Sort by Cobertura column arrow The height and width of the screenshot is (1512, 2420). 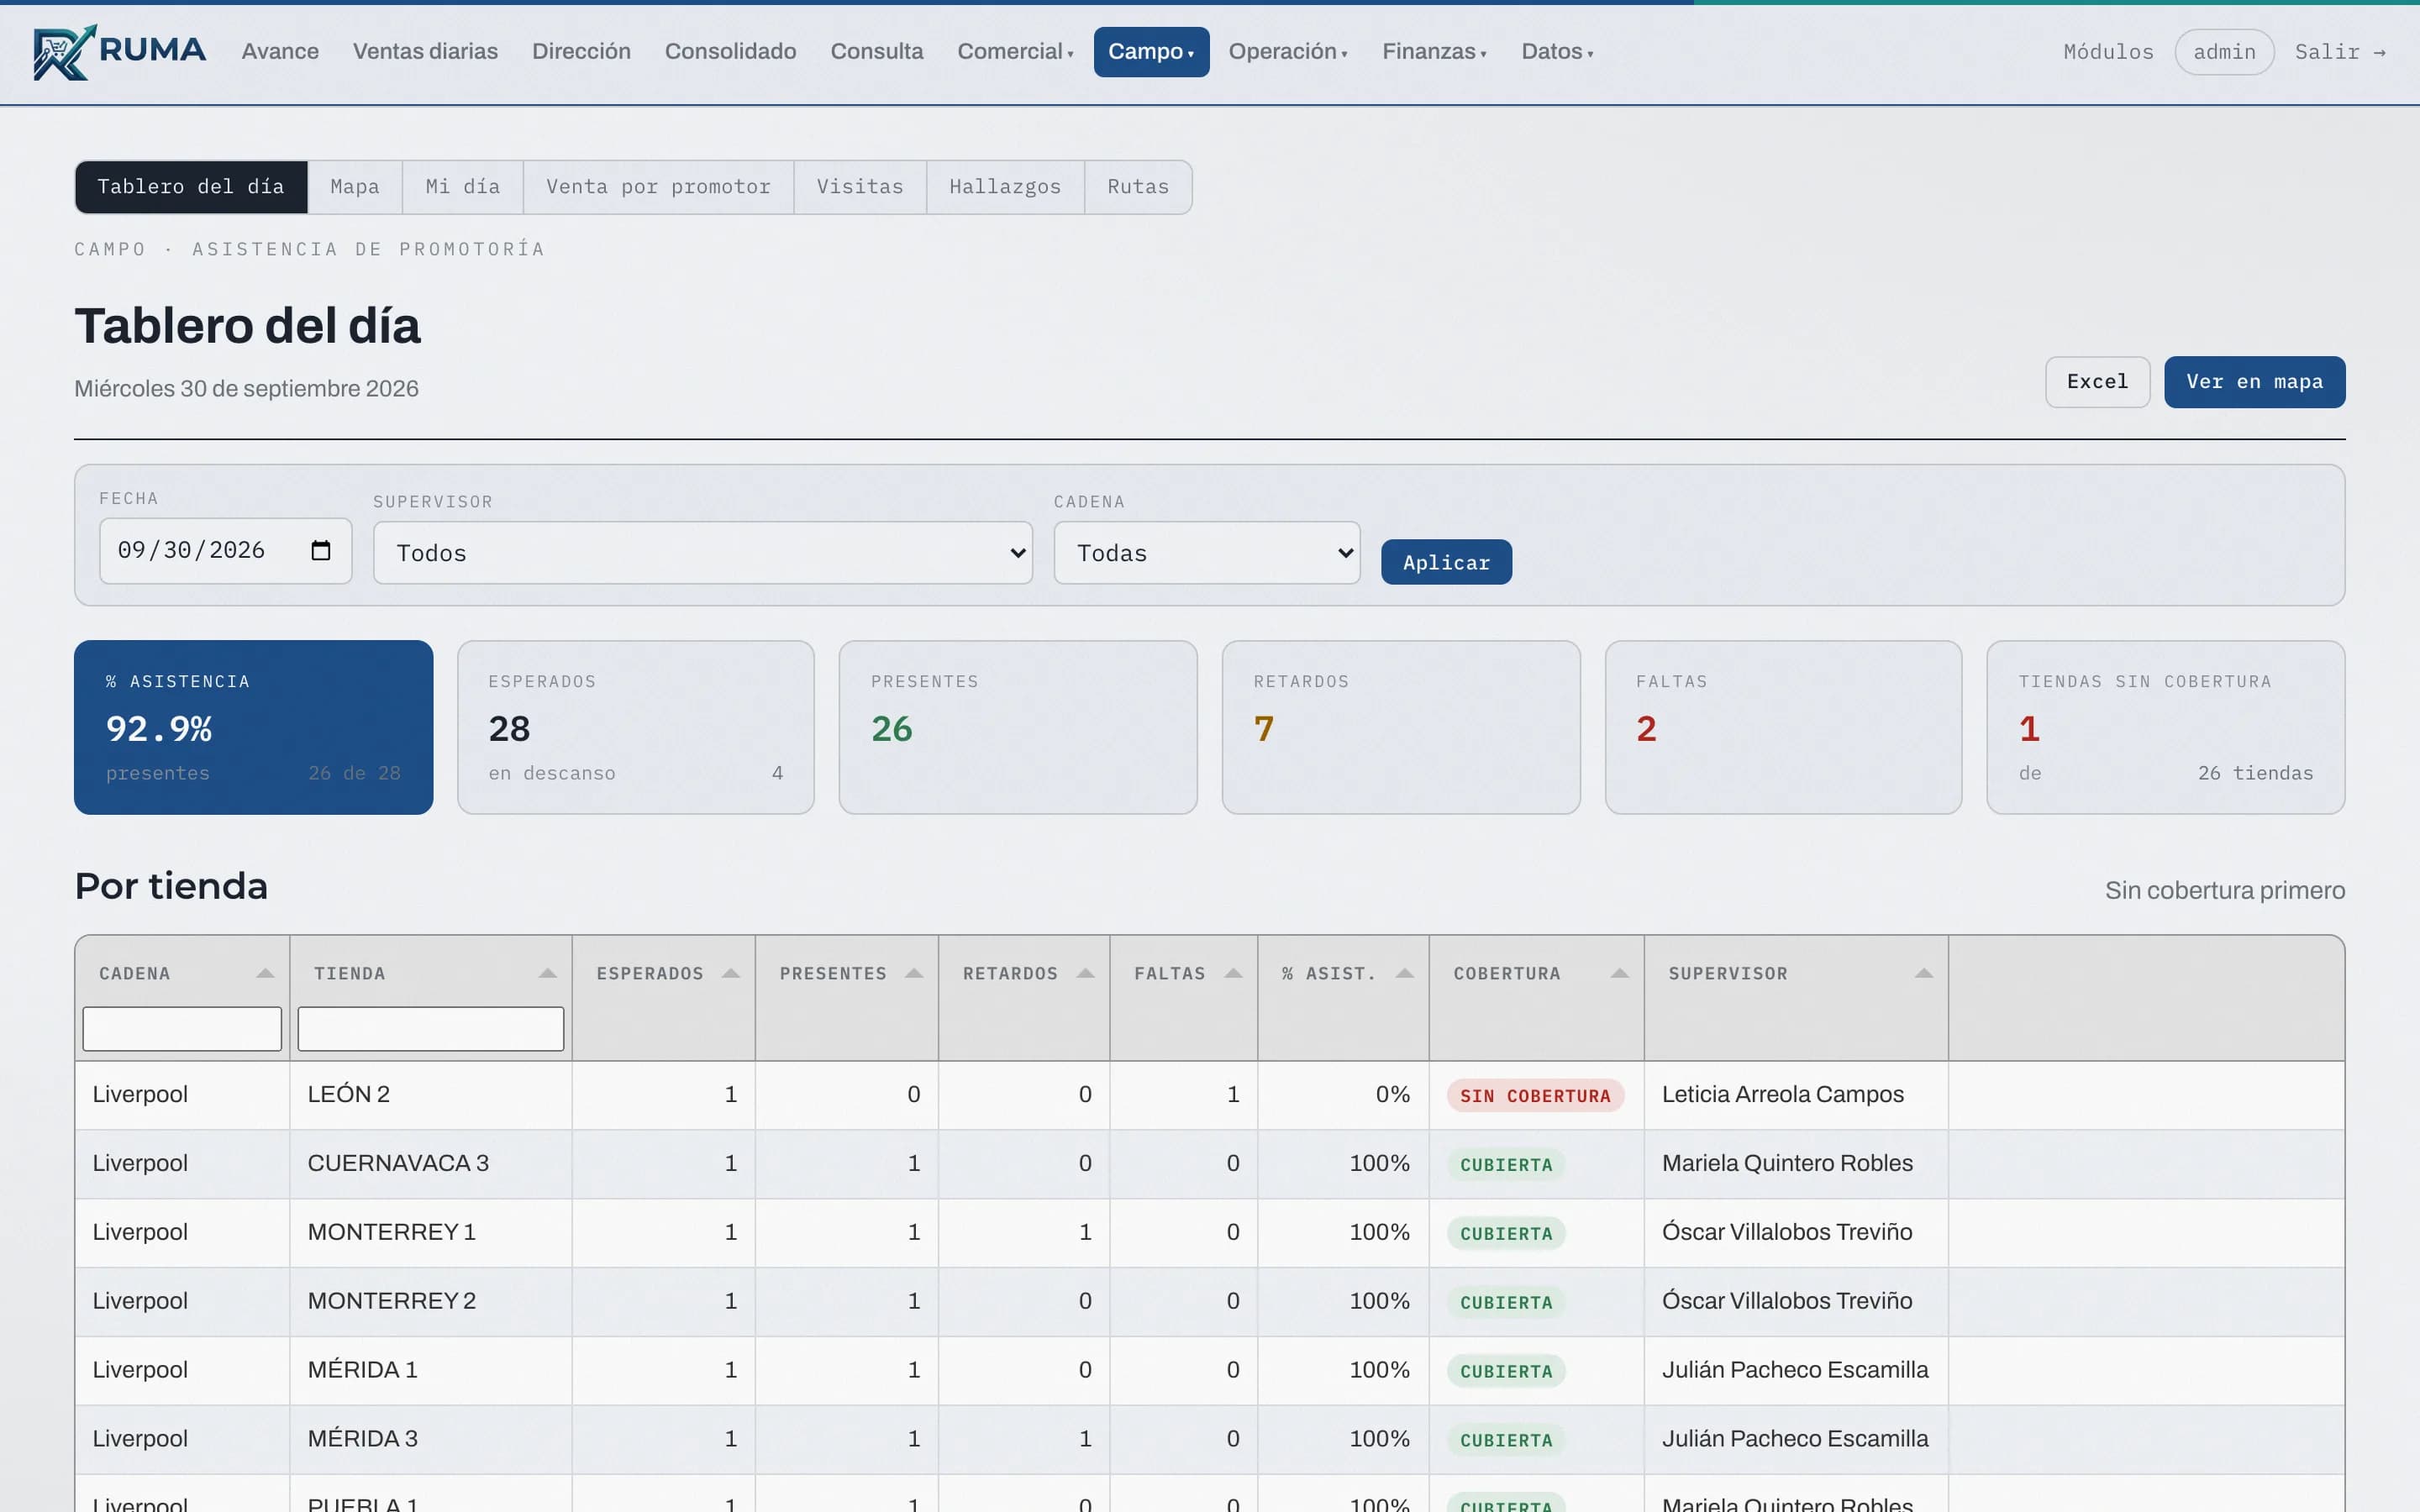pos(1620,973)
